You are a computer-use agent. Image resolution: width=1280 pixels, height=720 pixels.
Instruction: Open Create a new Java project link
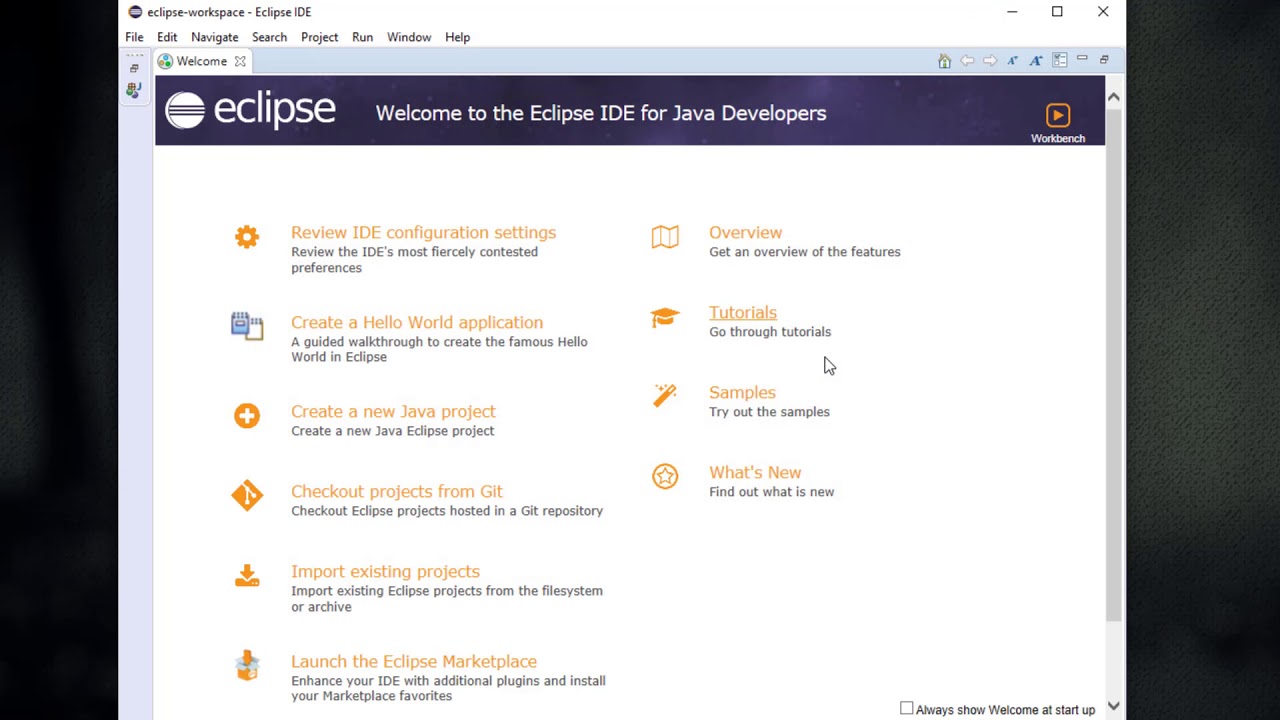coord(393,411)
